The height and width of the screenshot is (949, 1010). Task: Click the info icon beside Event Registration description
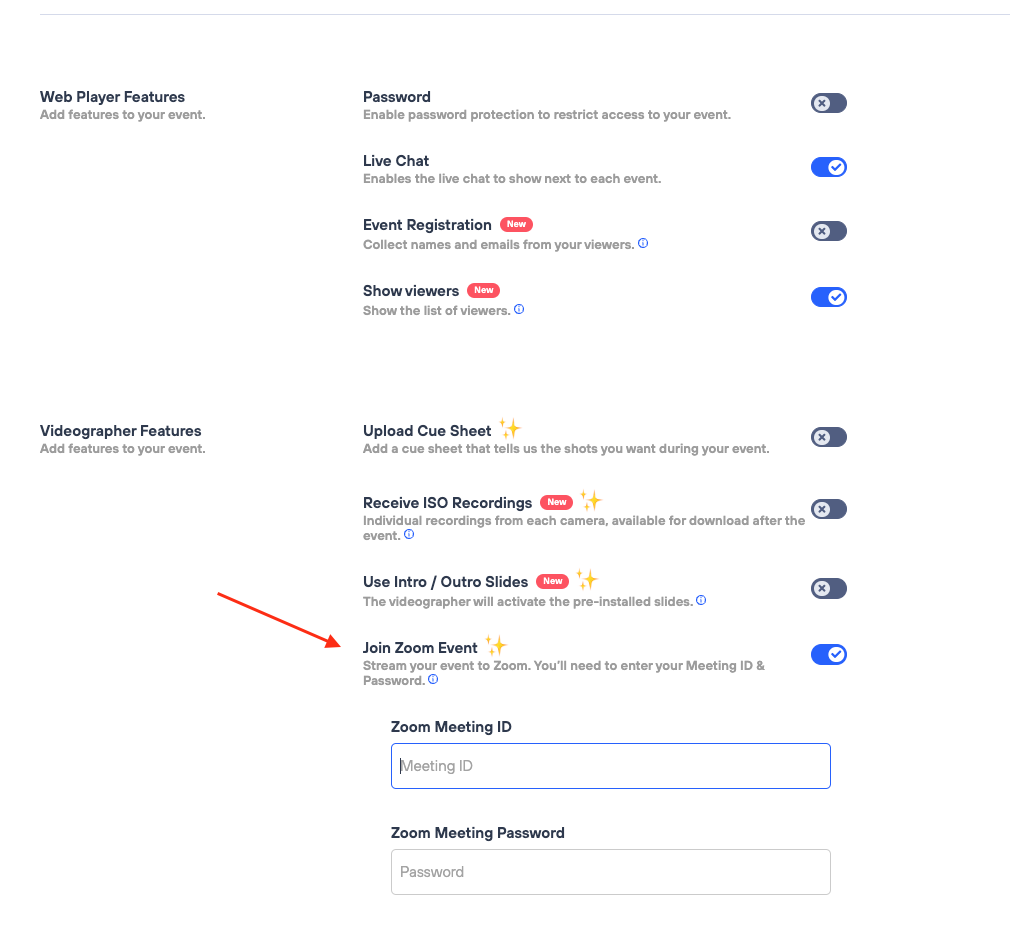point(643,243)
